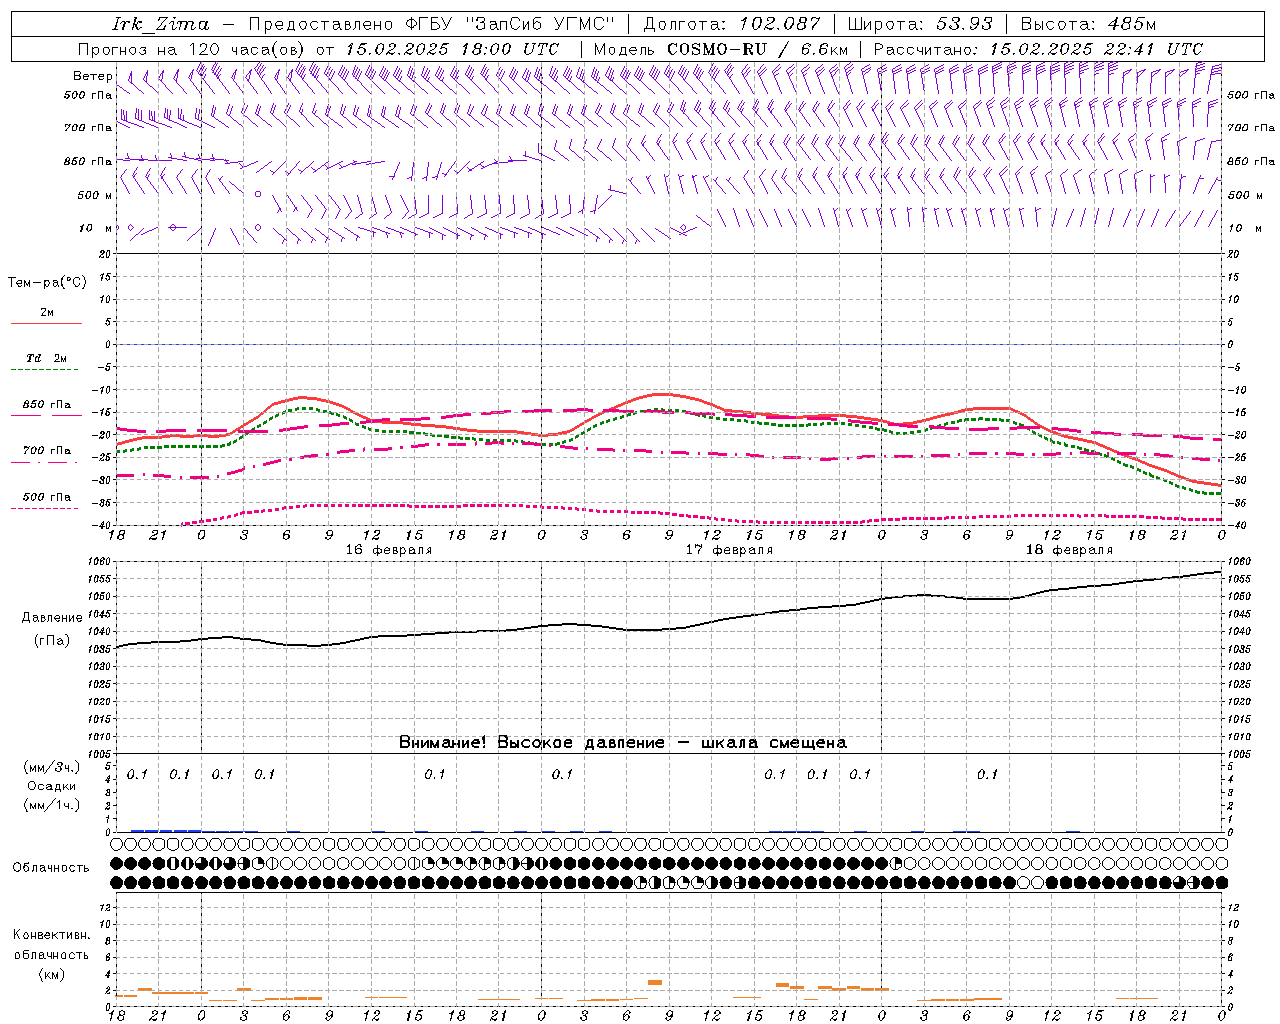Click the 18 февраля date label
The image size is (1280, 1024).
point(1069,550)
